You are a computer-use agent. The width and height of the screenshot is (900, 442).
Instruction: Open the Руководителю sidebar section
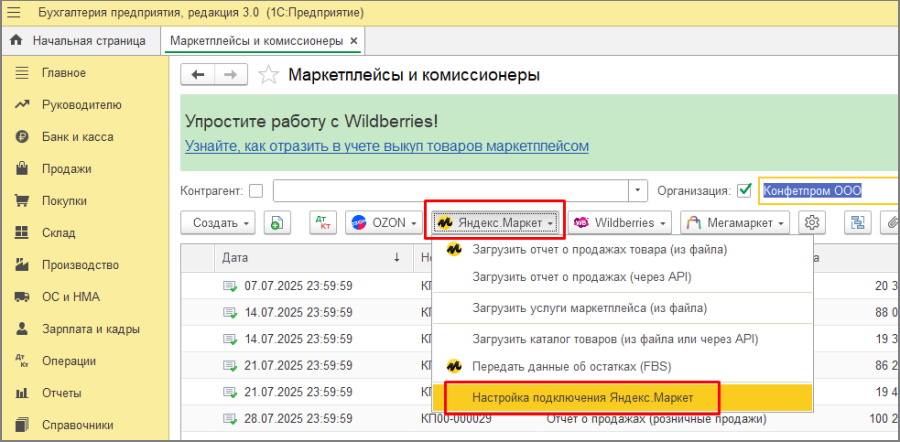pyautogui.click(x=81, y=105)
